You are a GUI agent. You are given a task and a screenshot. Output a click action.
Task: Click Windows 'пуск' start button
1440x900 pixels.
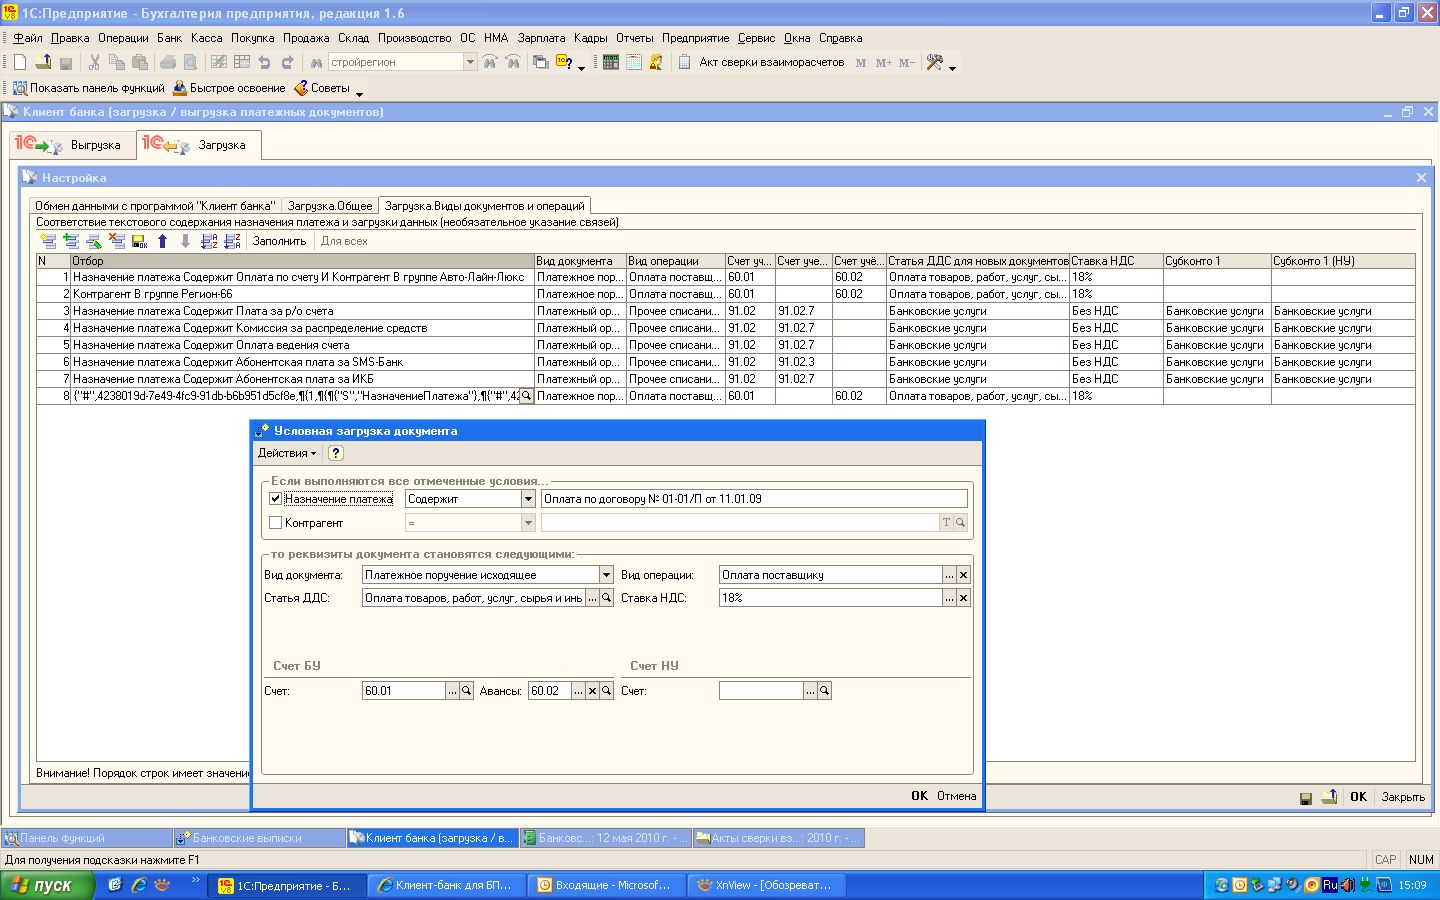coord(47,885)
